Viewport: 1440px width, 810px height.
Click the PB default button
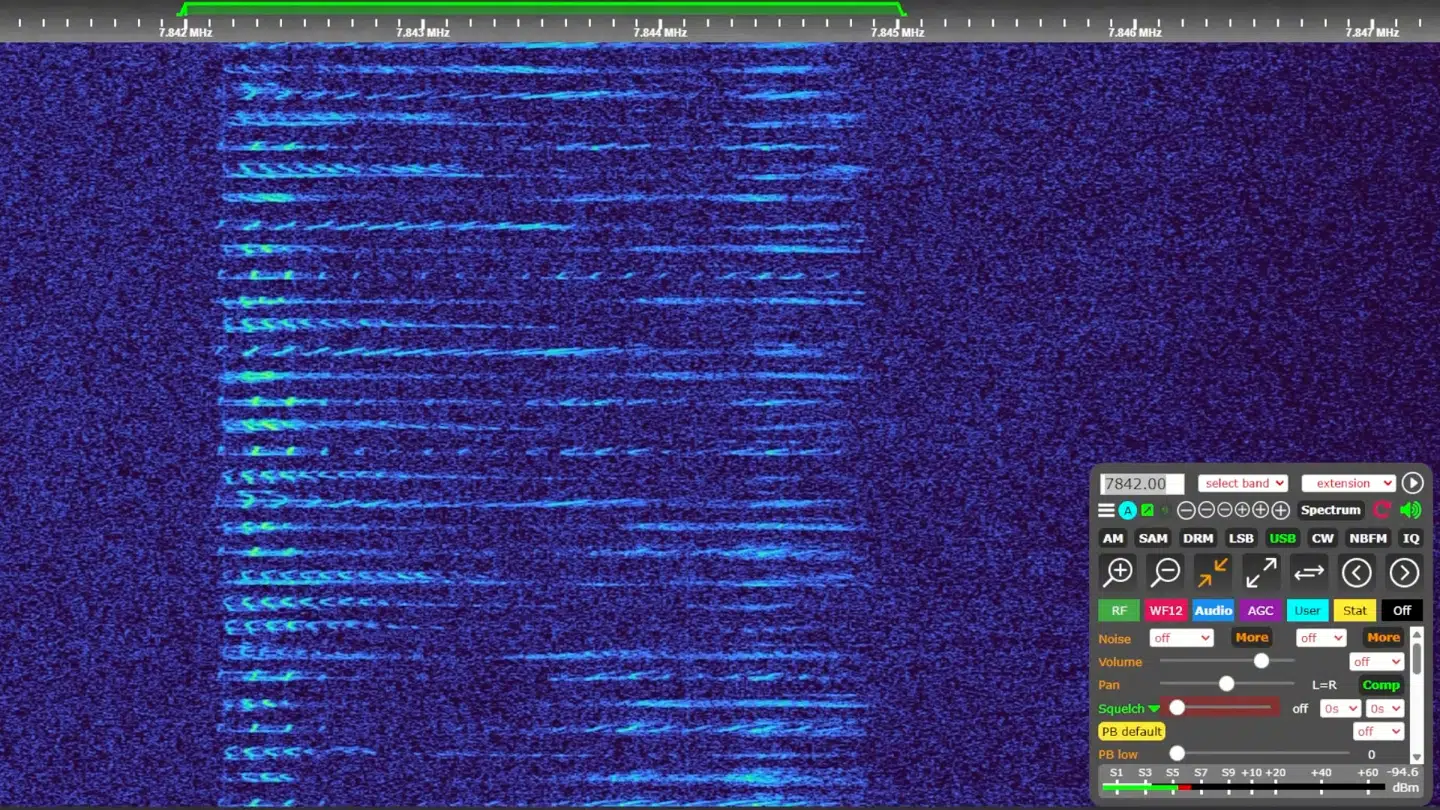tap(1131, 731)
